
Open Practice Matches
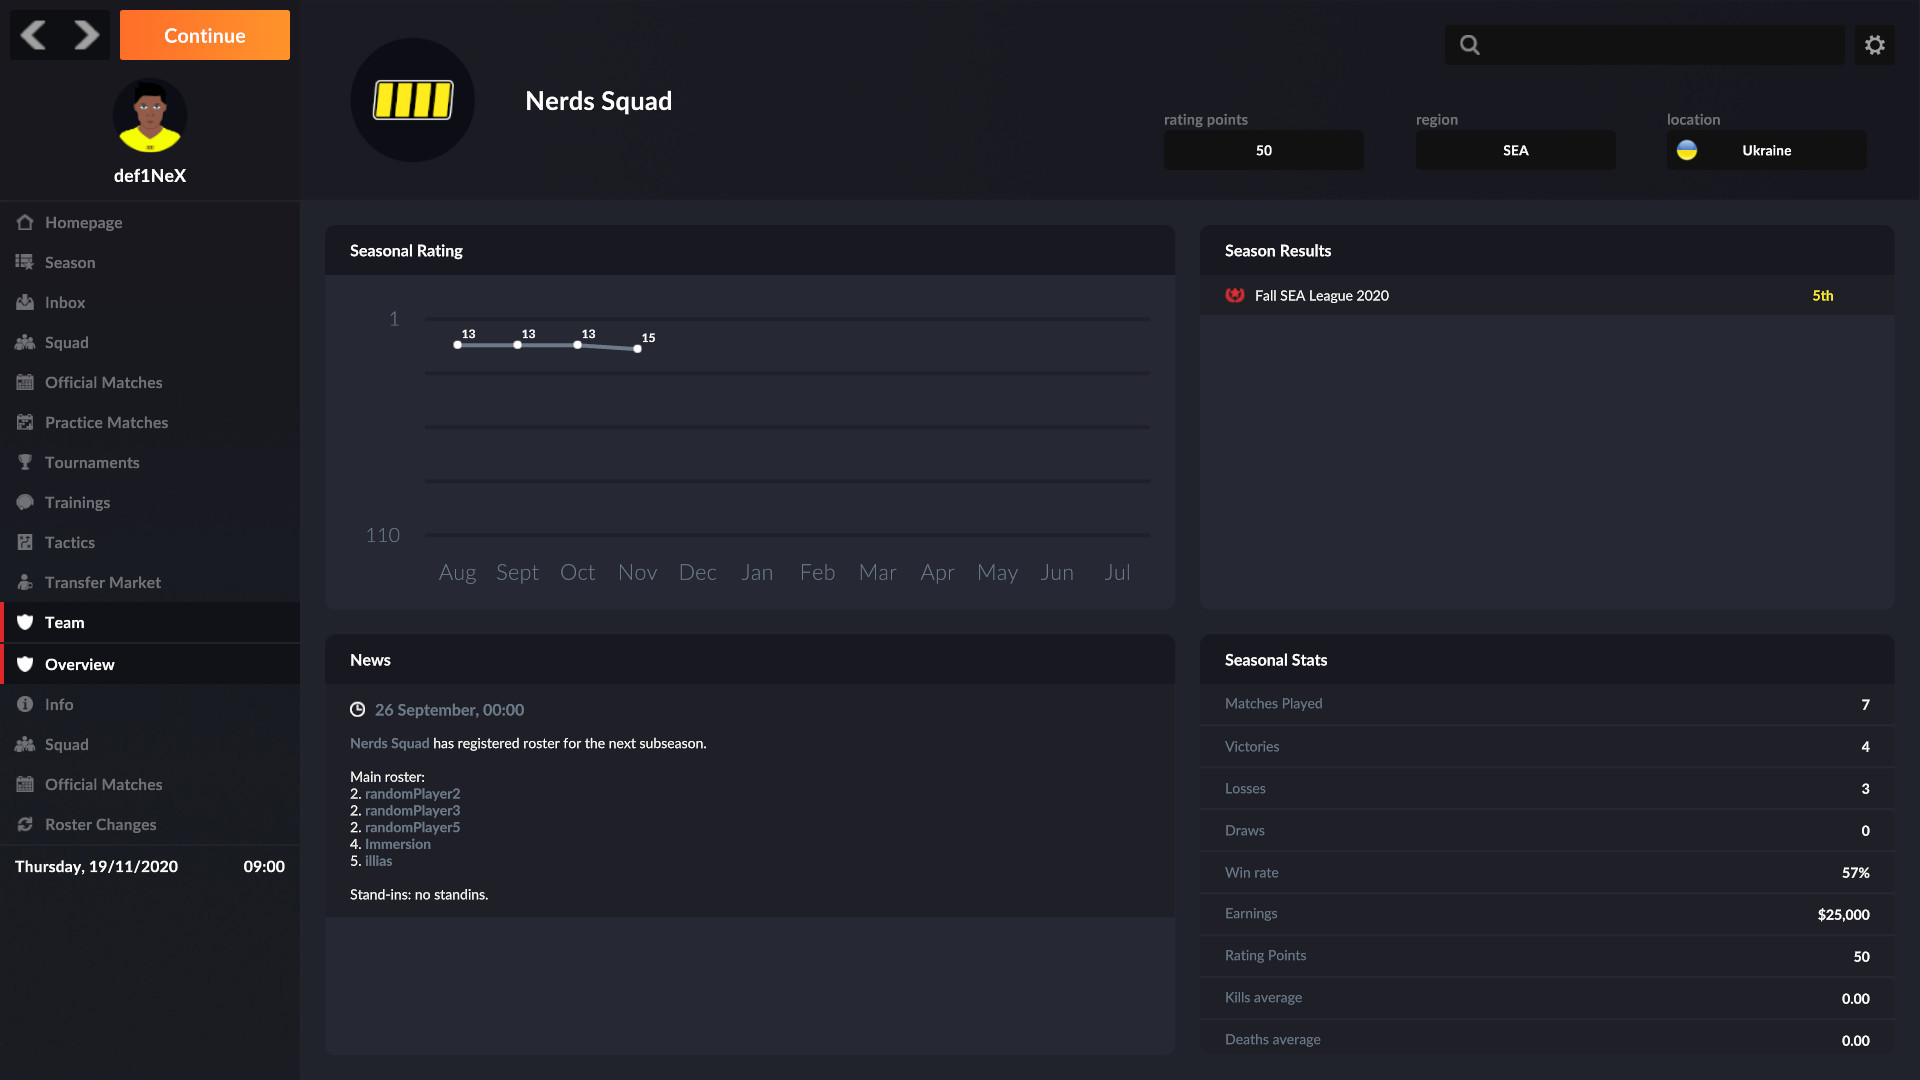[106, 422]
